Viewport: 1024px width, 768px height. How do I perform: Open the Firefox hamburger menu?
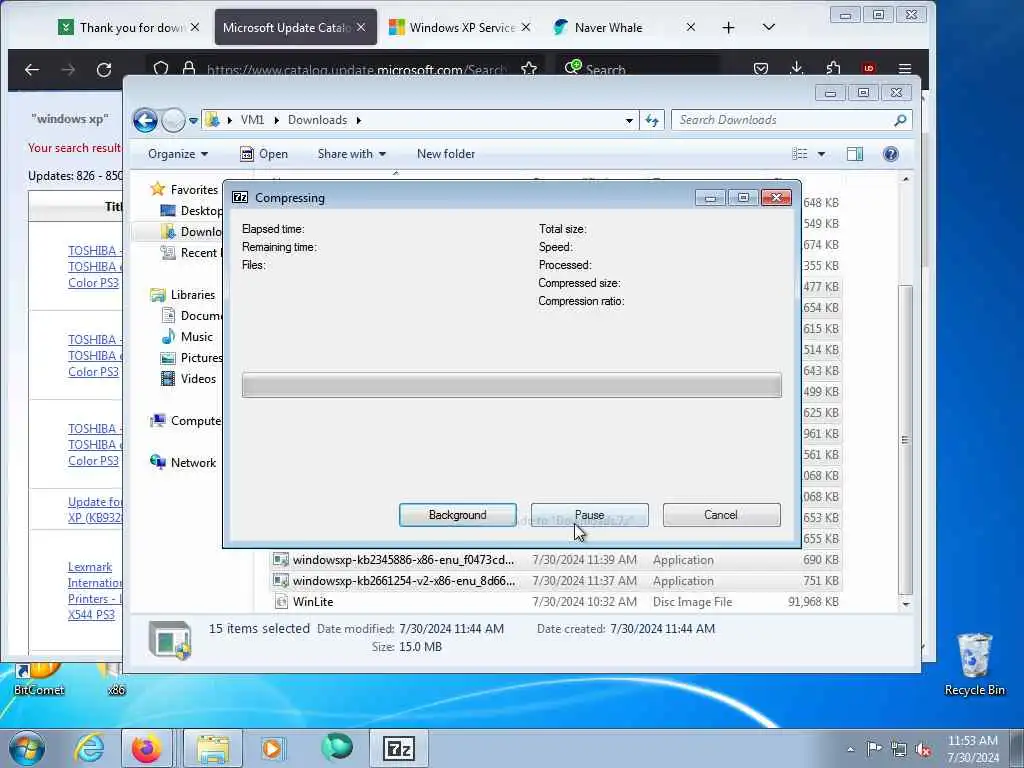(x=904, y=68)
